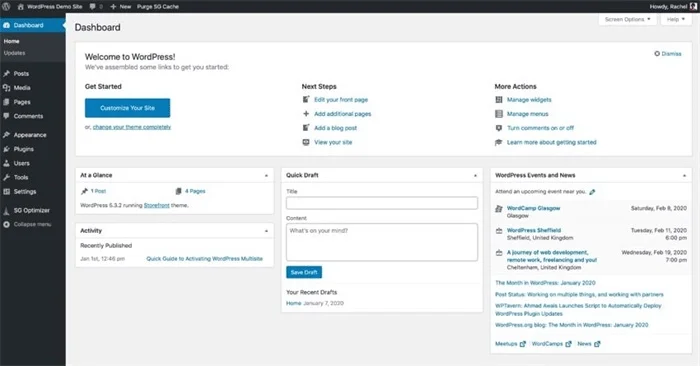
Task: Click the Quick Draft Title field
Action: coord(382,203)
